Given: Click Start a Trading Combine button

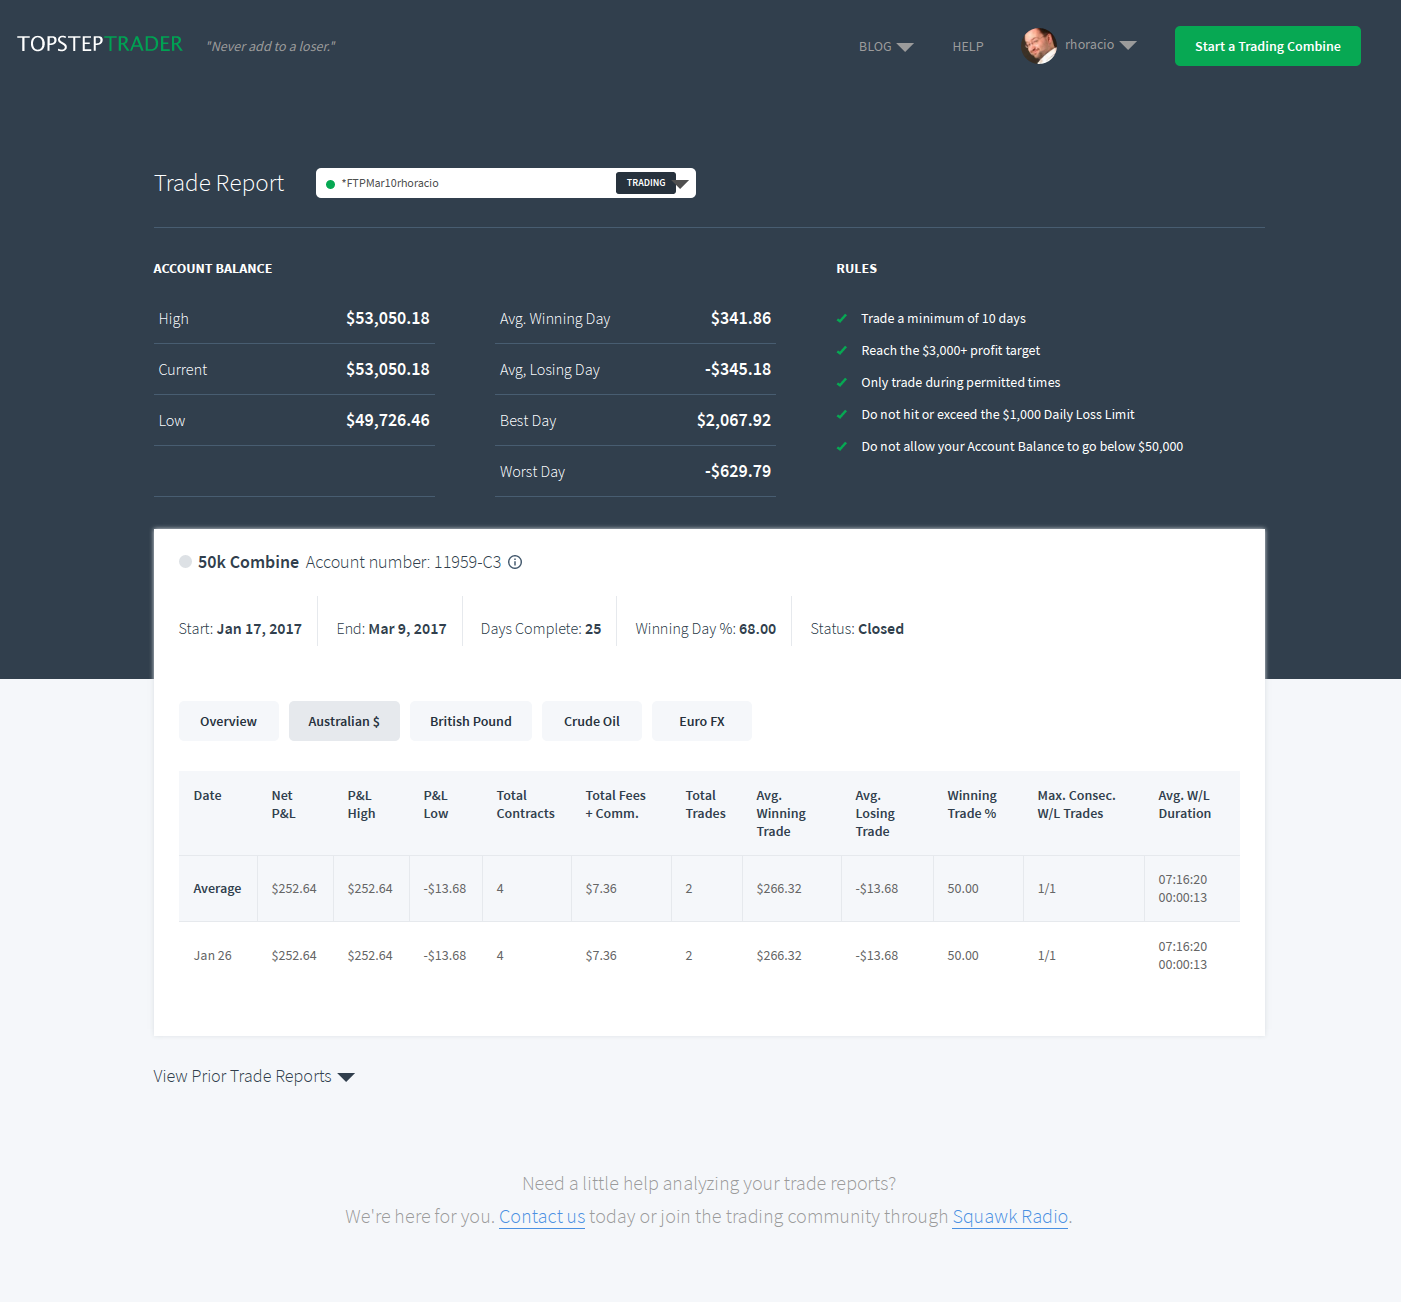Looking at the screenshot, I should click(x=1268, y=46).
